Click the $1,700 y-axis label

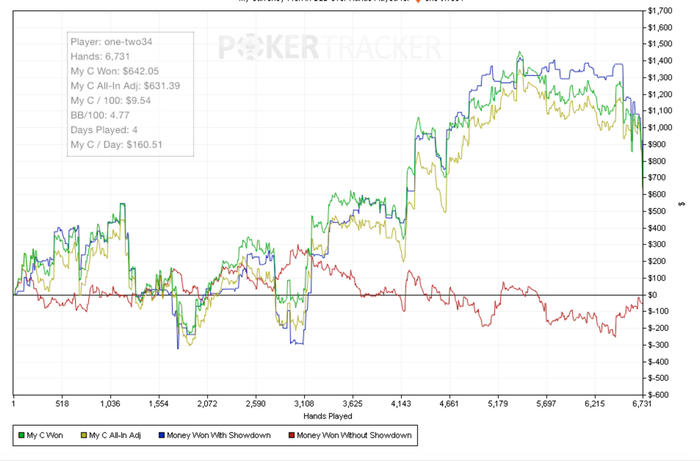pyautogui.click(x=660, y=11)
